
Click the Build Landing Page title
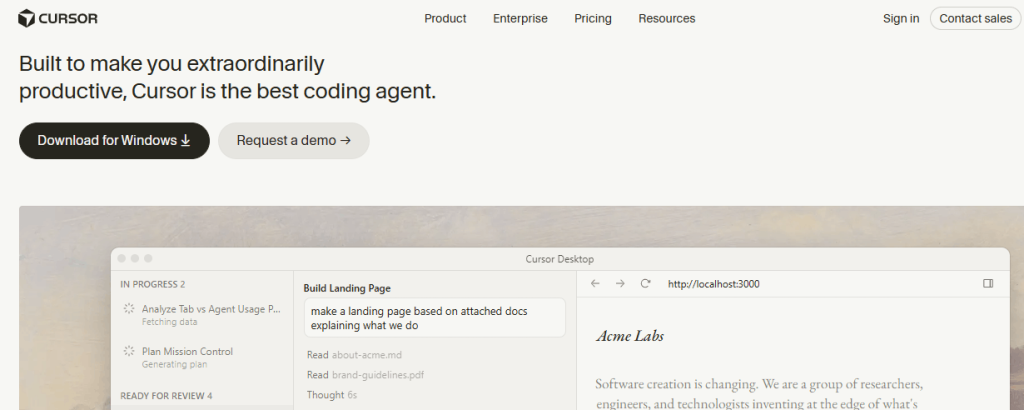(347, 288)
